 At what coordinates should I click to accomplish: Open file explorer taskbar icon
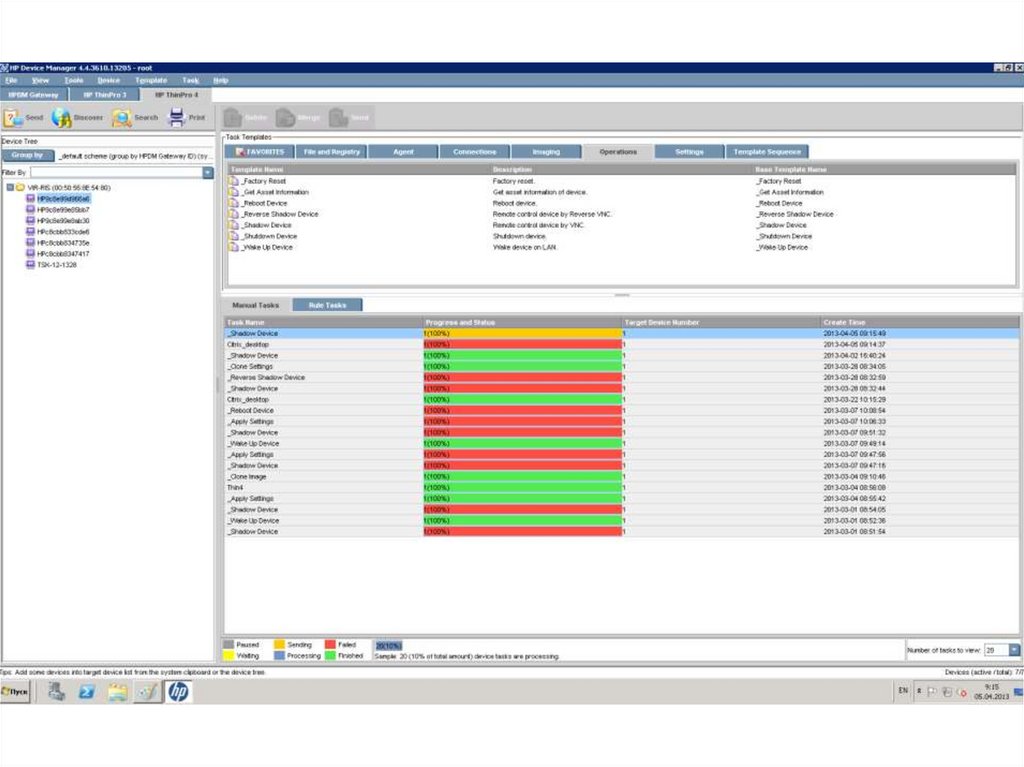[118, 691]
